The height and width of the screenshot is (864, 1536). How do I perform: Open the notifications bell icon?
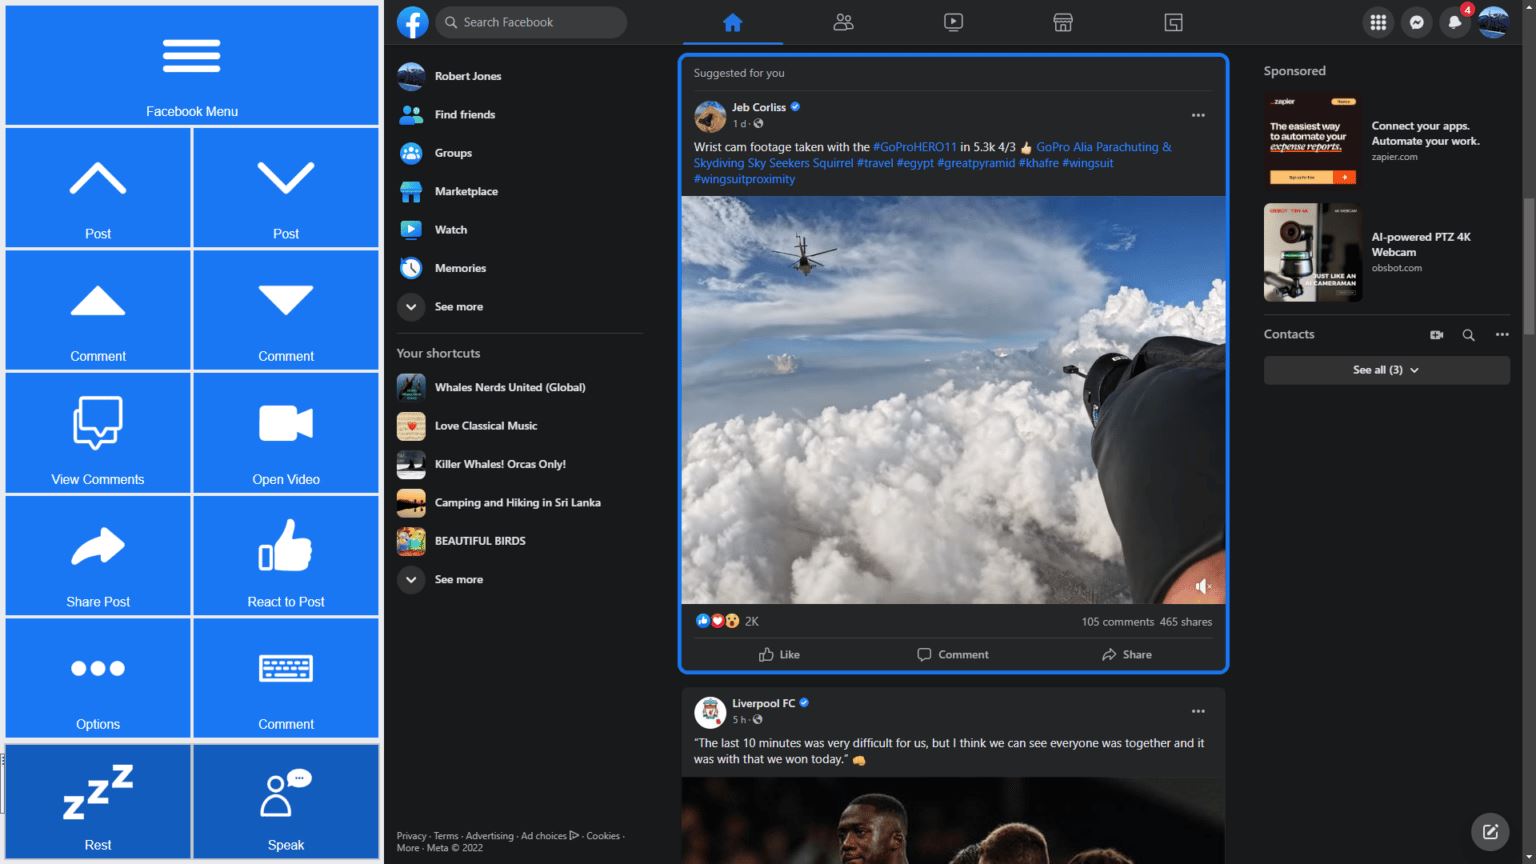point(1455,22)
